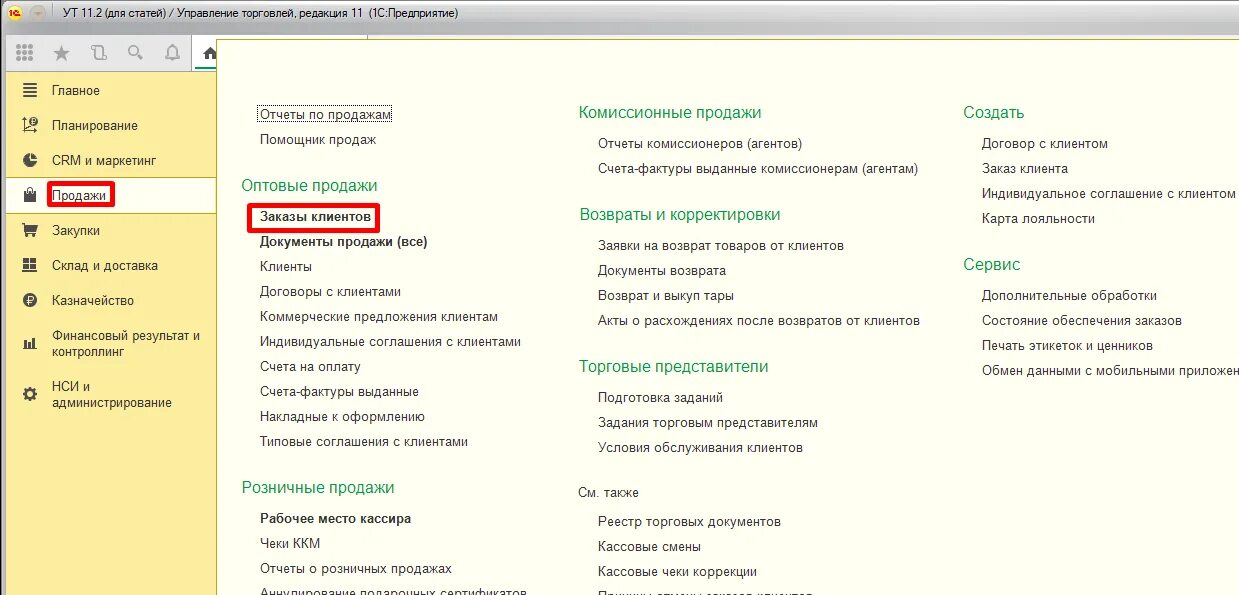Open Заявки на возврат товаров от клиентов
1239x595 pixels.
tap(721, 245)
